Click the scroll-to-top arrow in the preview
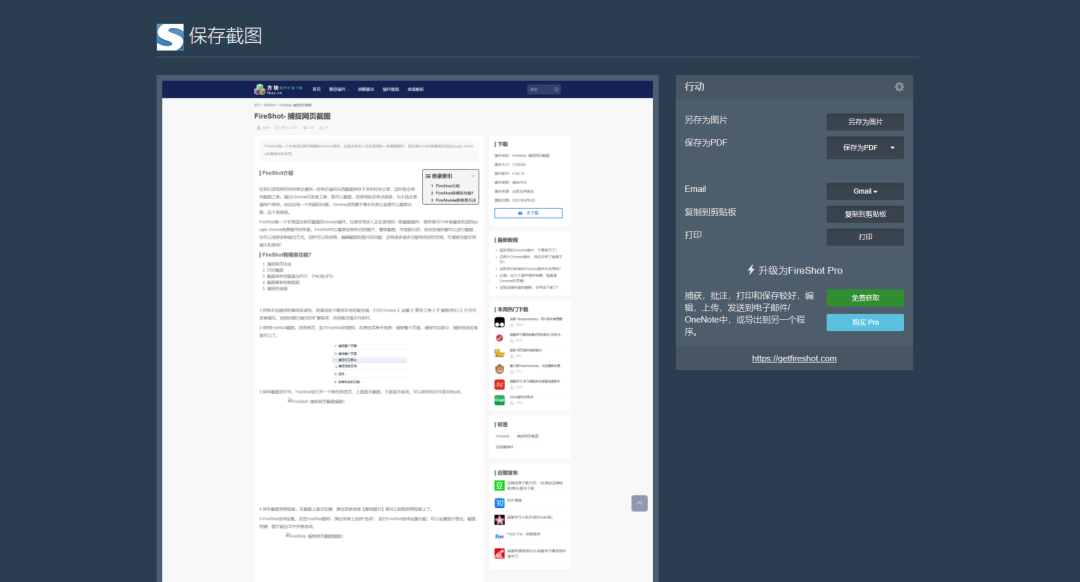Image resolution: width=1080 pixels, height=582 pixels. pos(639,503)
